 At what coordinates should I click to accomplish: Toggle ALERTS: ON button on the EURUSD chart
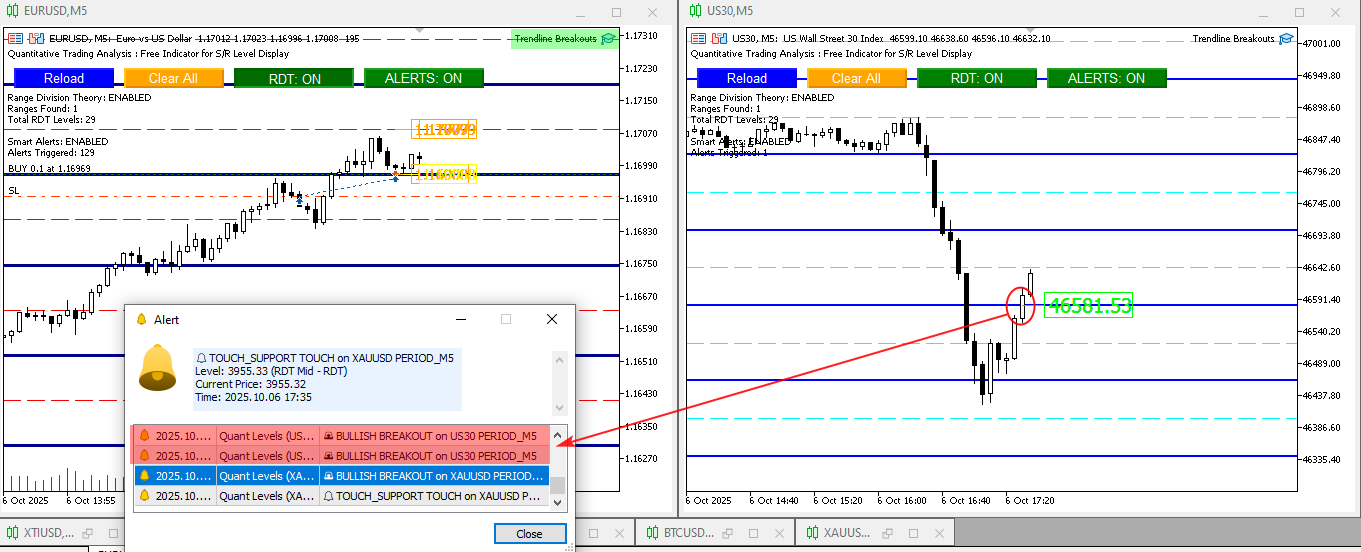[x=424, y=78]
